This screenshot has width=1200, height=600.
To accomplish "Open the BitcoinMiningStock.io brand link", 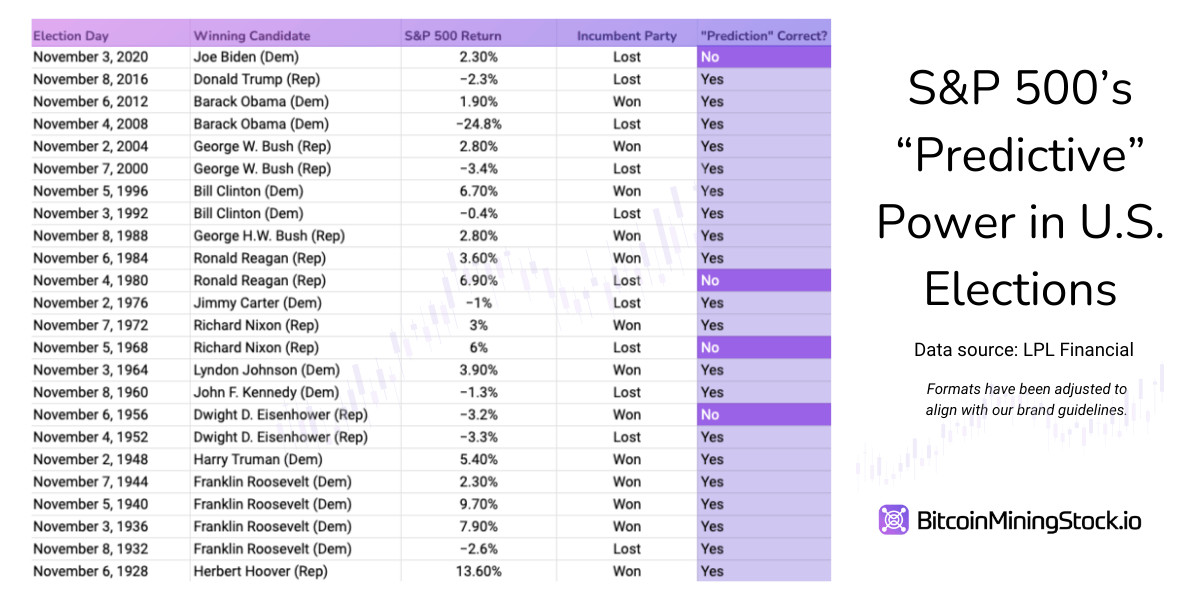I will pos(1028,521).
